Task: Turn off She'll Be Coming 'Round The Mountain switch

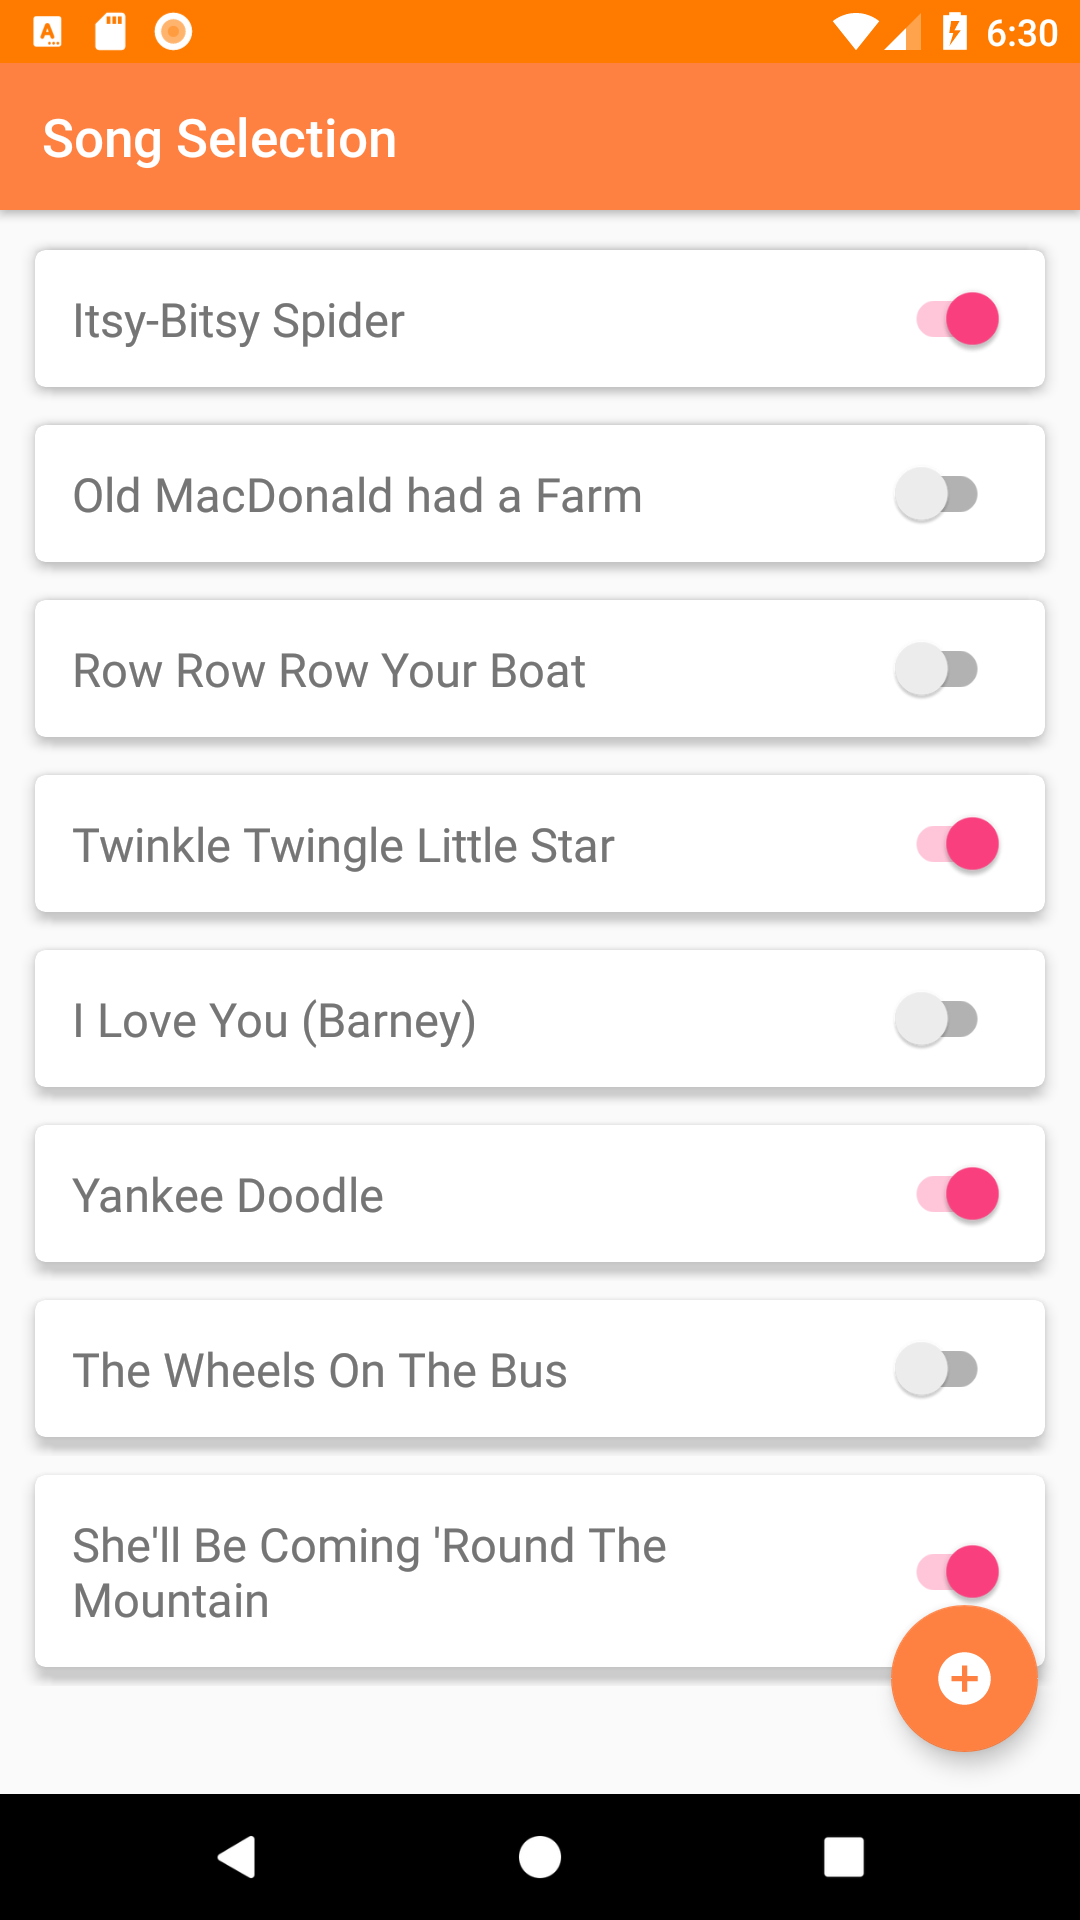Action: pos(958,1571)
